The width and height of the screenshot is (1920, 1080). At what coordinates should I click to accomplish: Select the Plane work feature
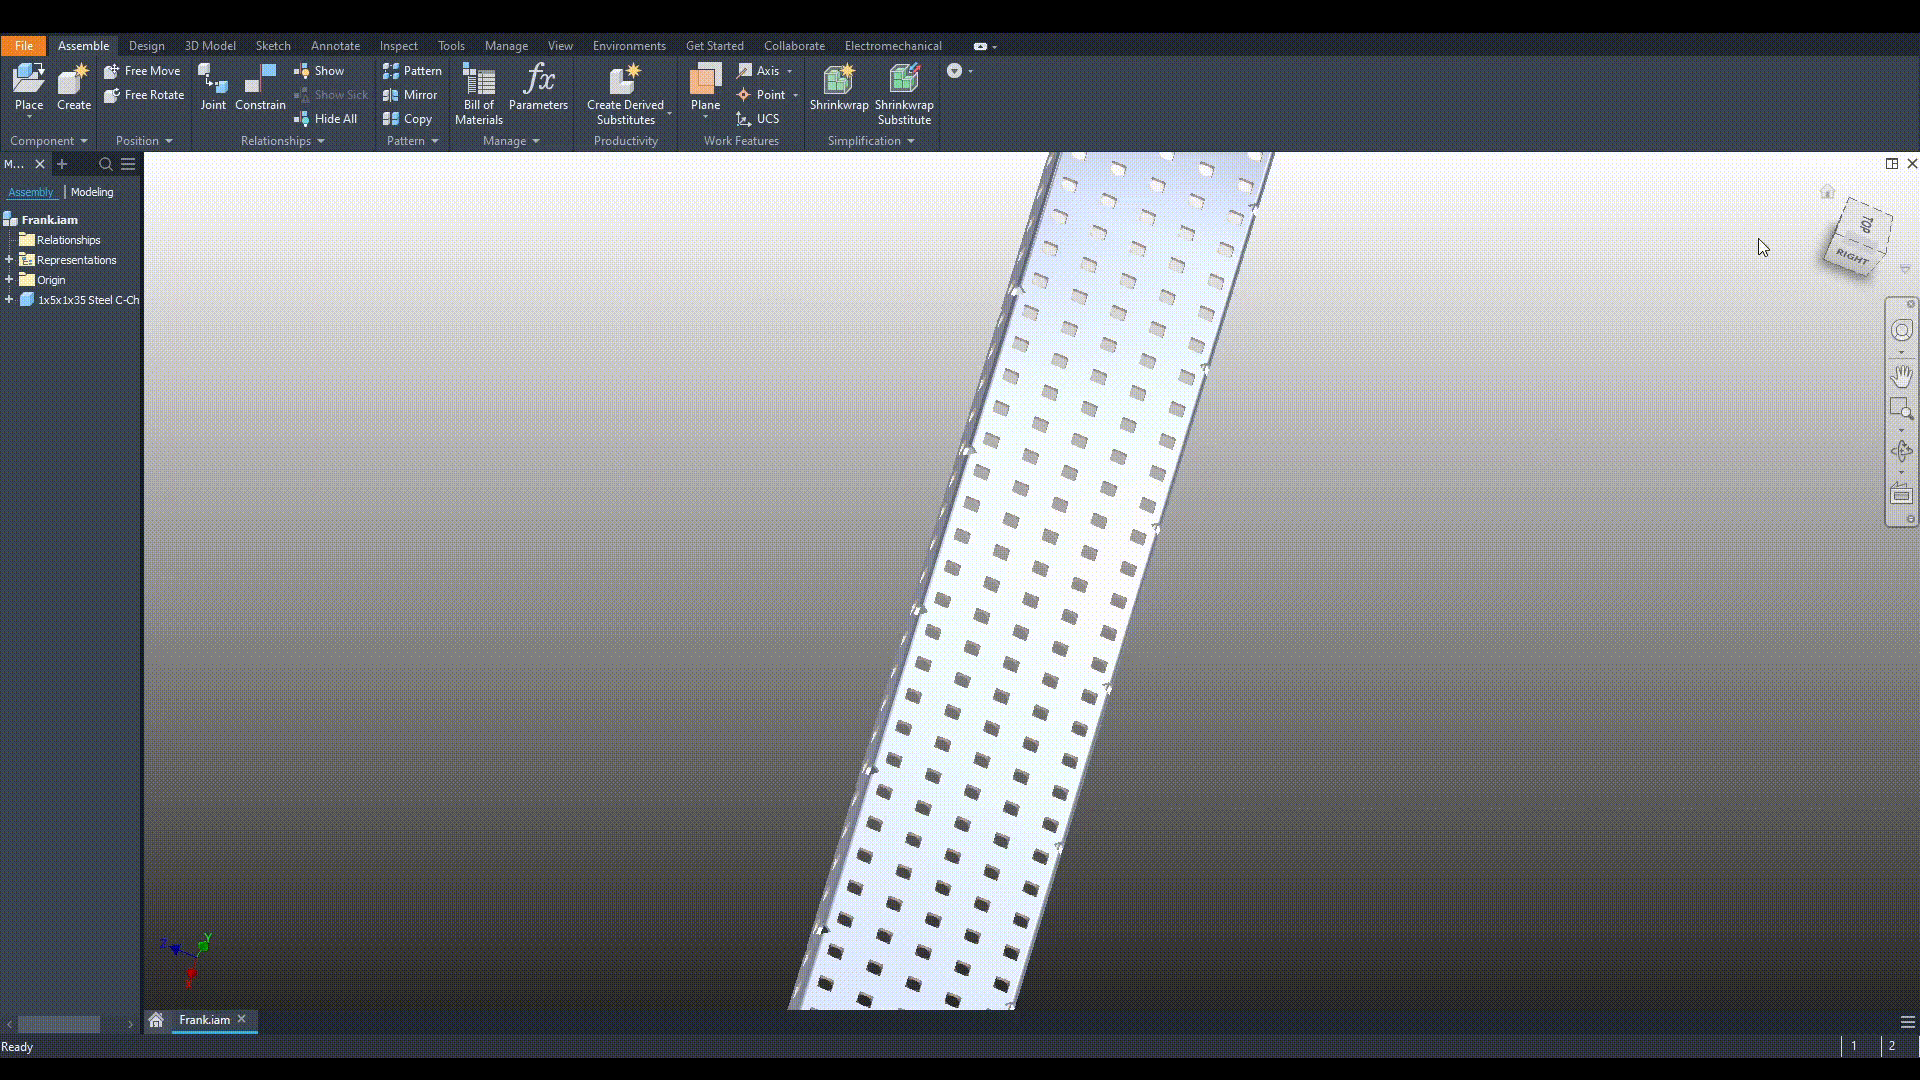coord(705,88)
